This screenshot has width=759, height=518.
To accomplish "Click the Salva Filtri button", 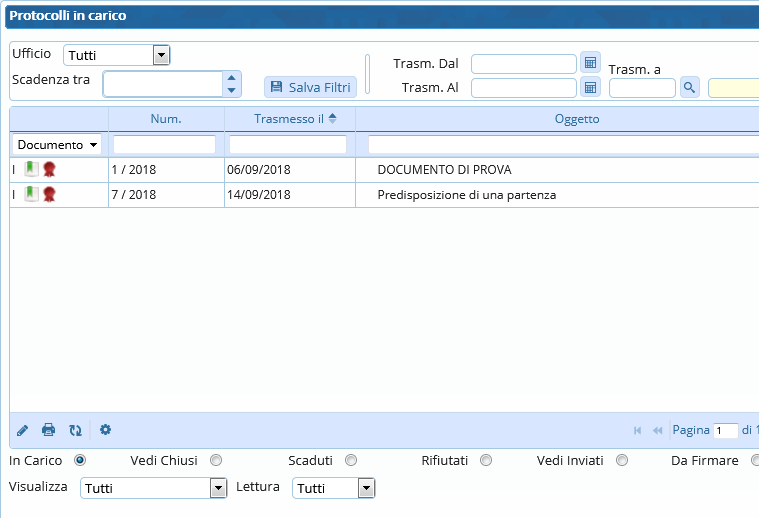I will [x=310, y=87].
